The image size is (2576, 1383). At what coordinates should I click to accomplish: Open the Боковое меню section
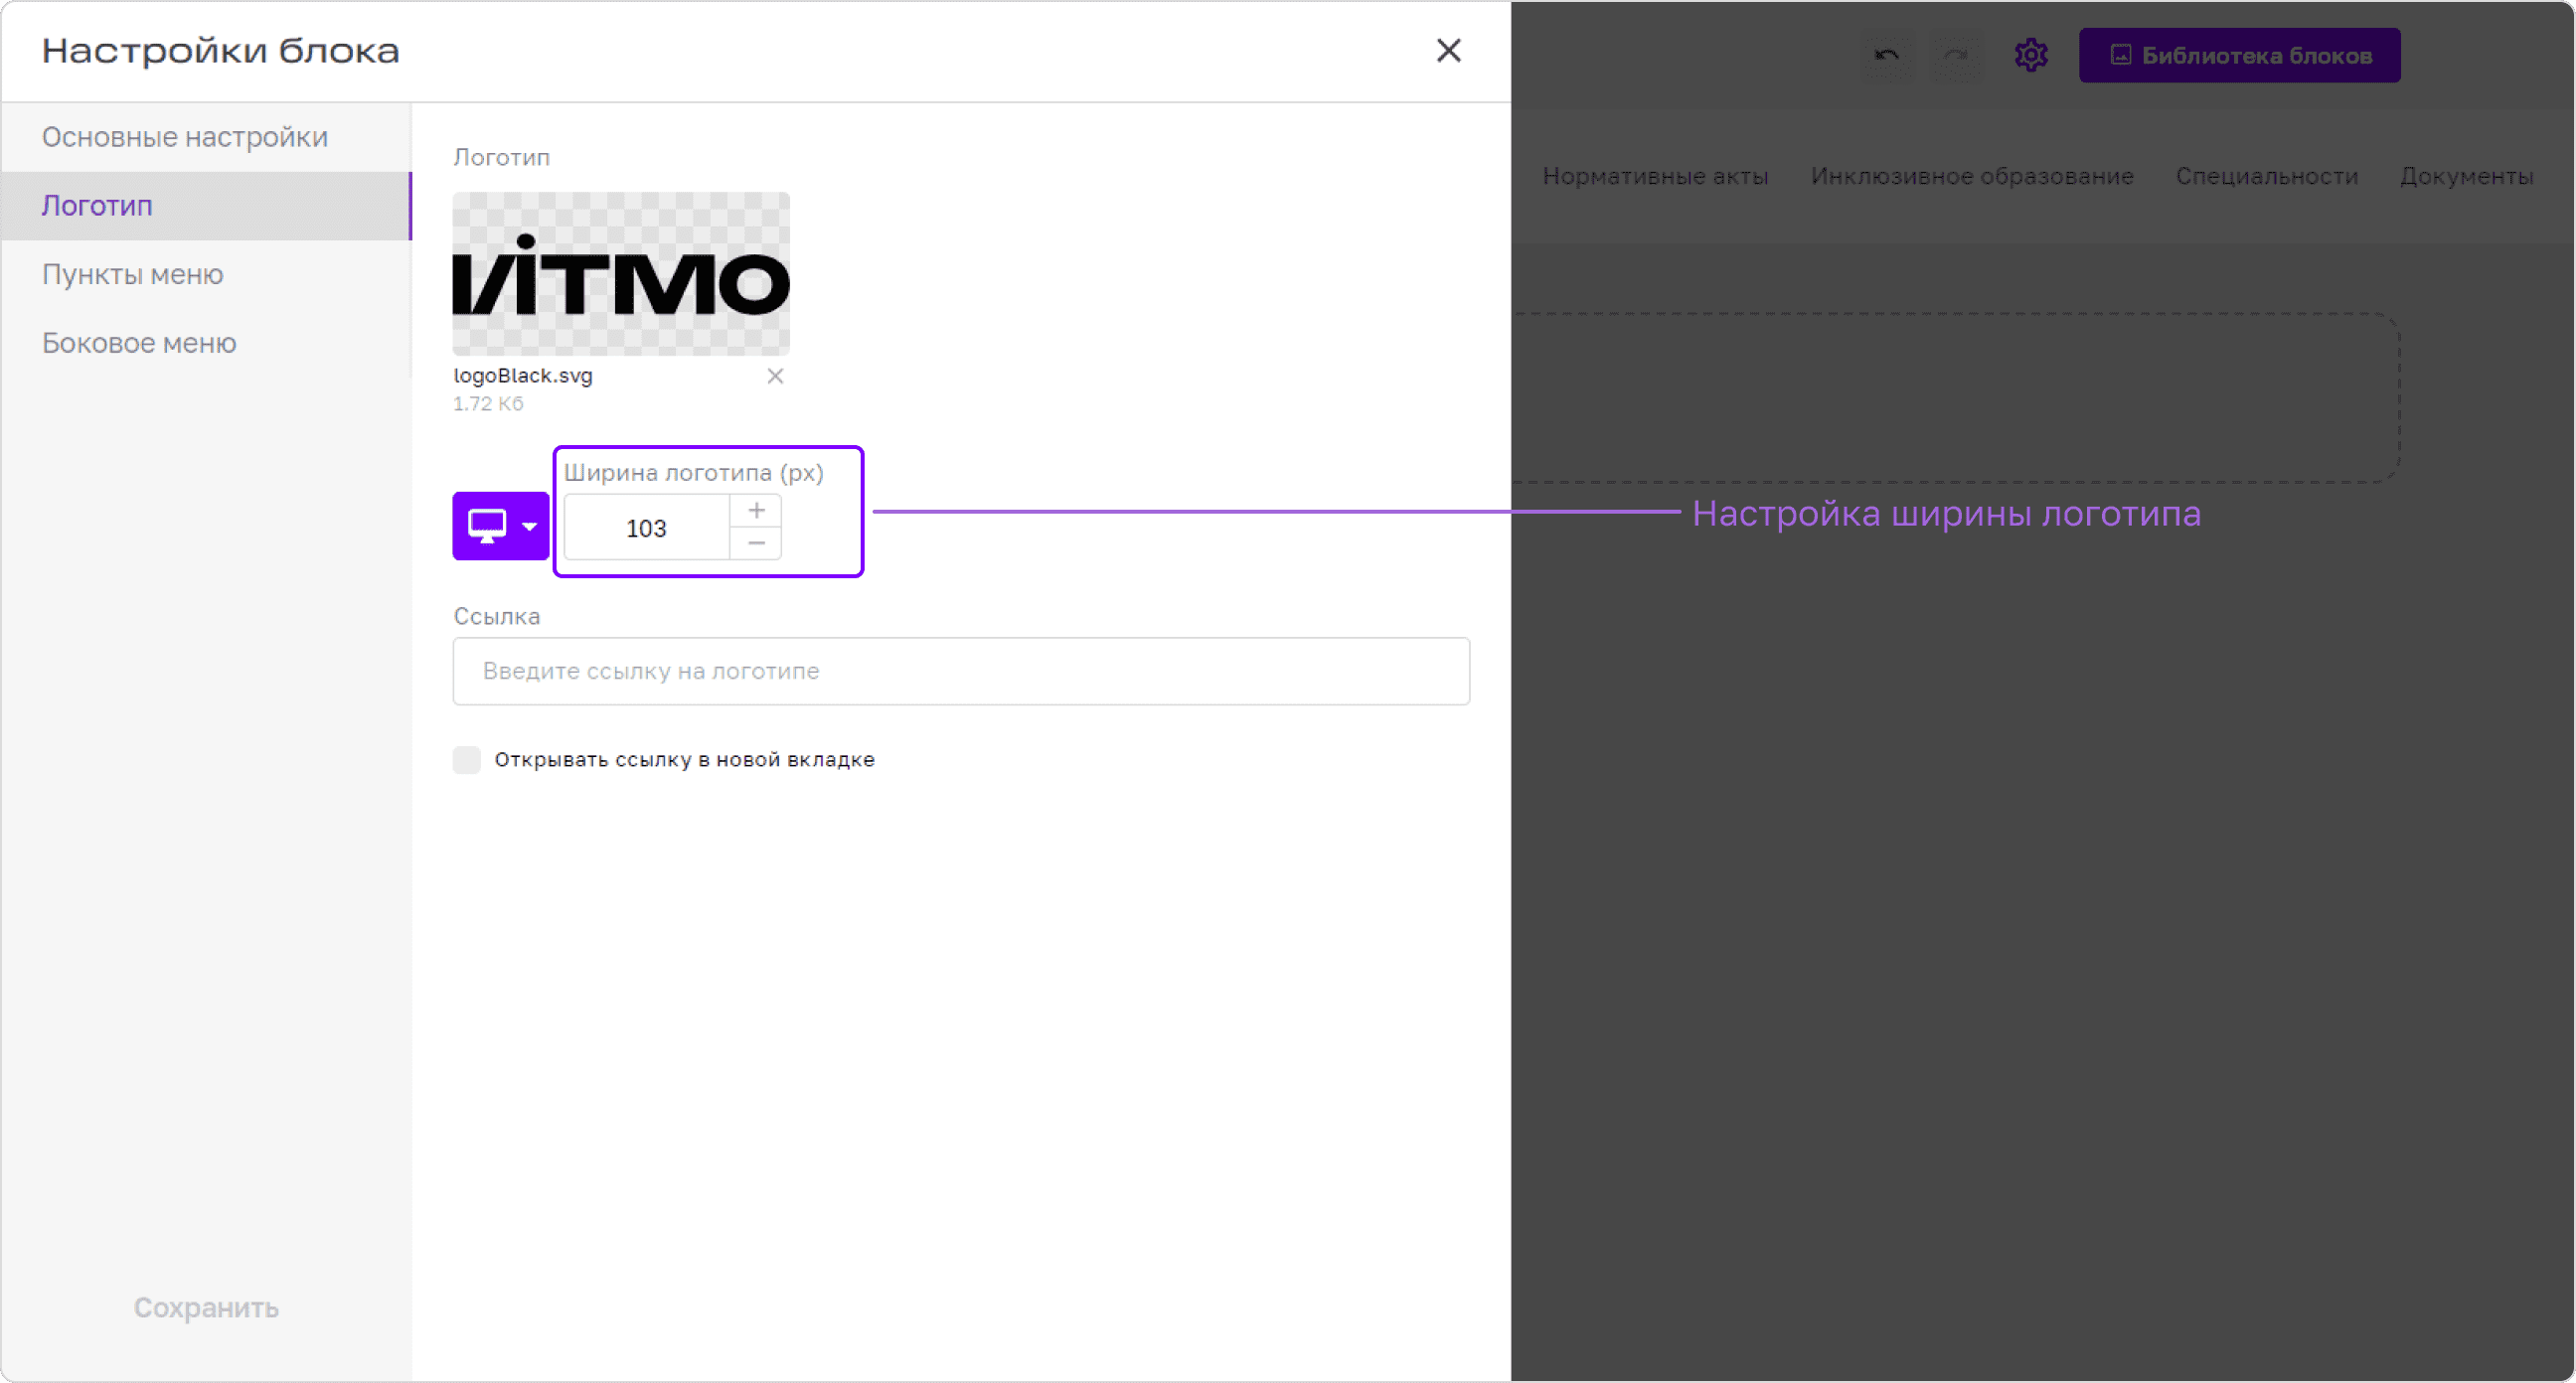[206, 343]
